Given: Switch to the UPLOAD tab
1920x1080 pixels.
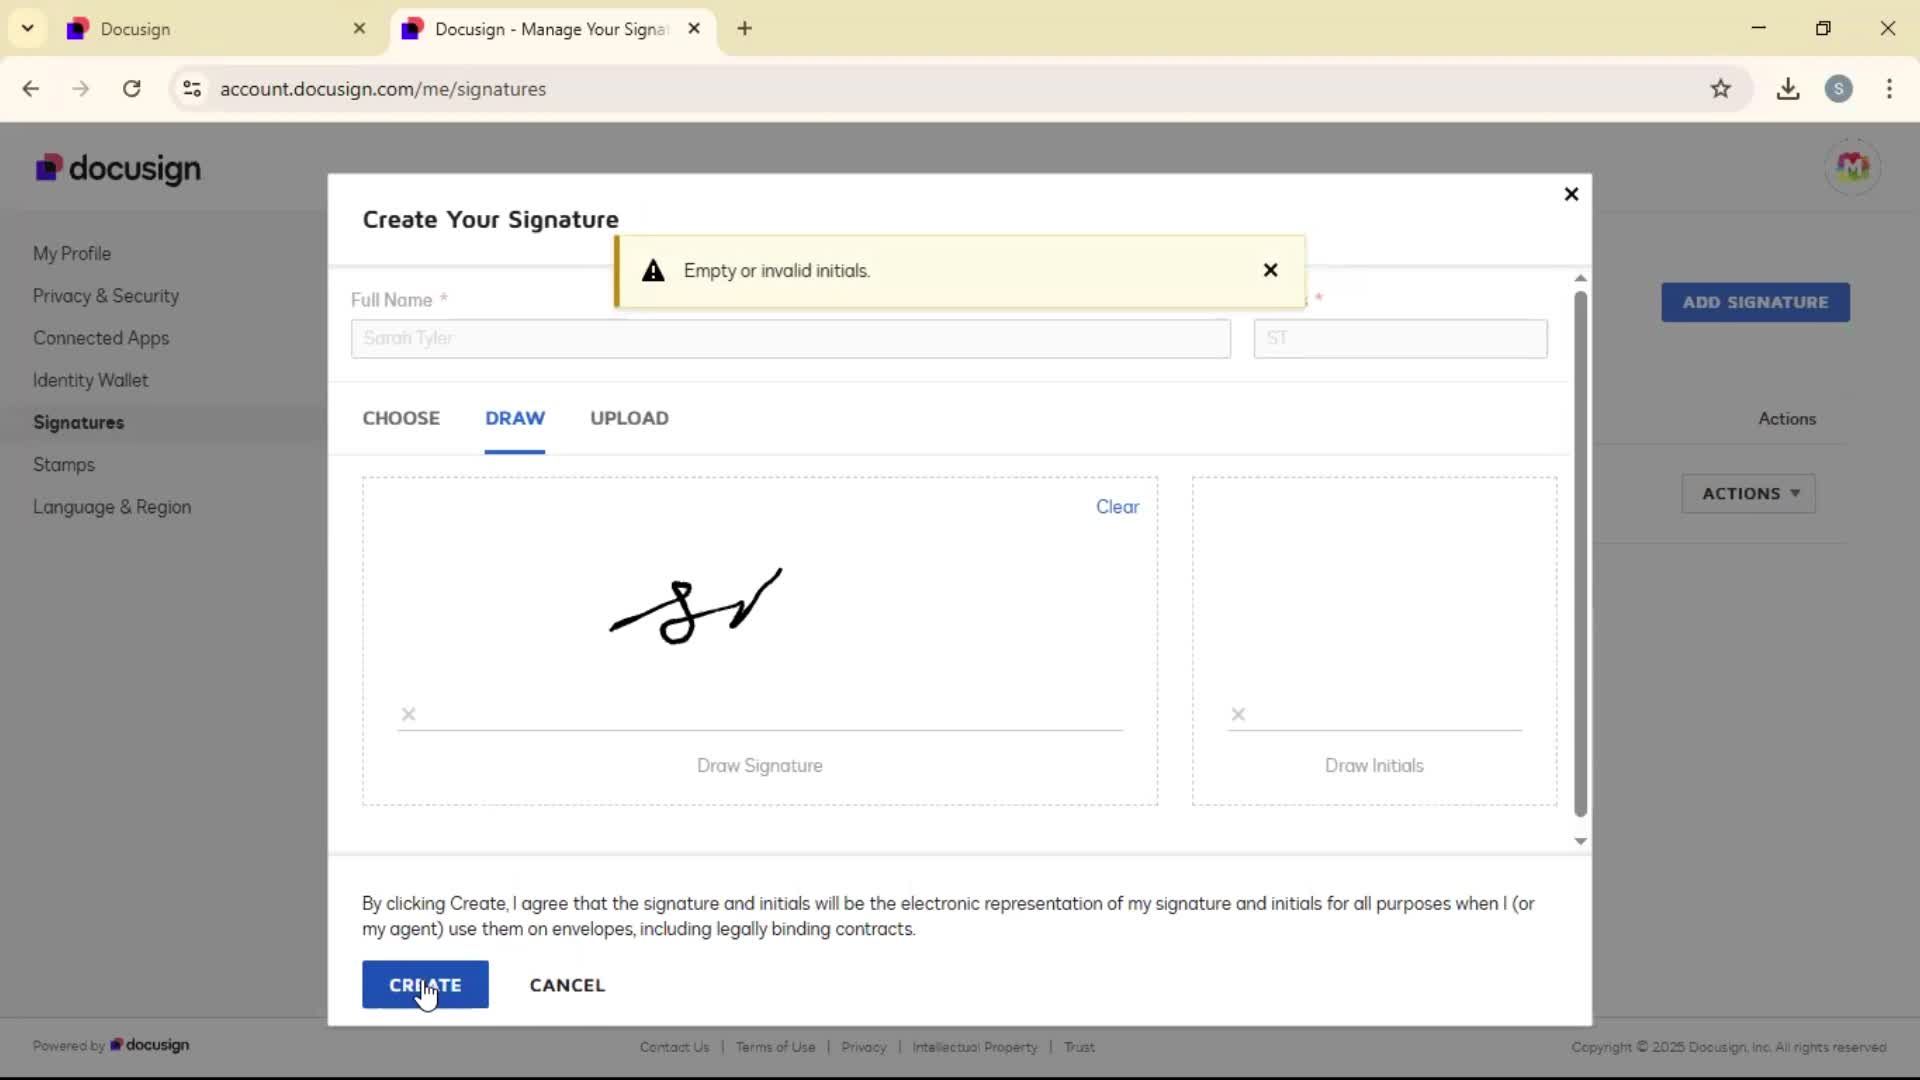Looking at the screenshot, I should (629, 418).
